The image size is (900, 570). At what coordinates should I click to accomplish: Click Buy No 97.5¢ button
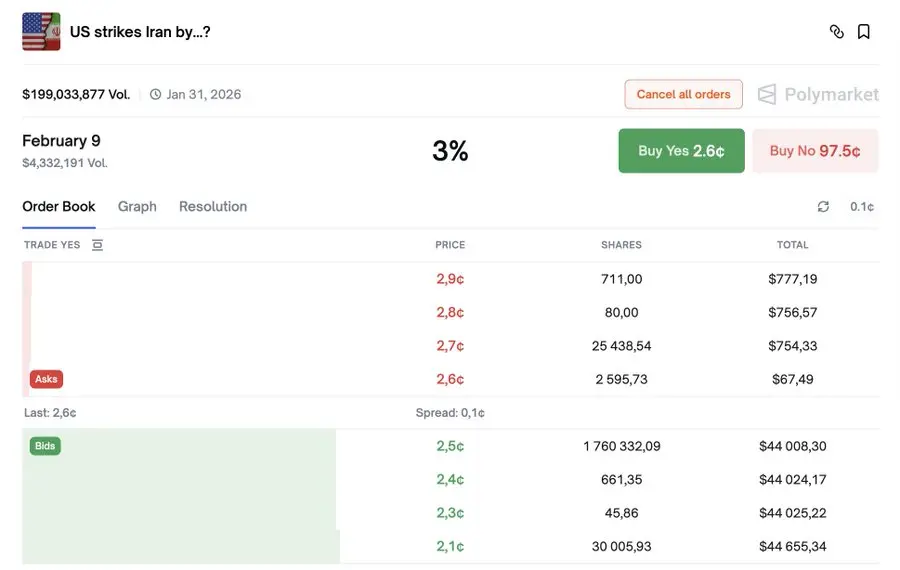coord(815,151)
